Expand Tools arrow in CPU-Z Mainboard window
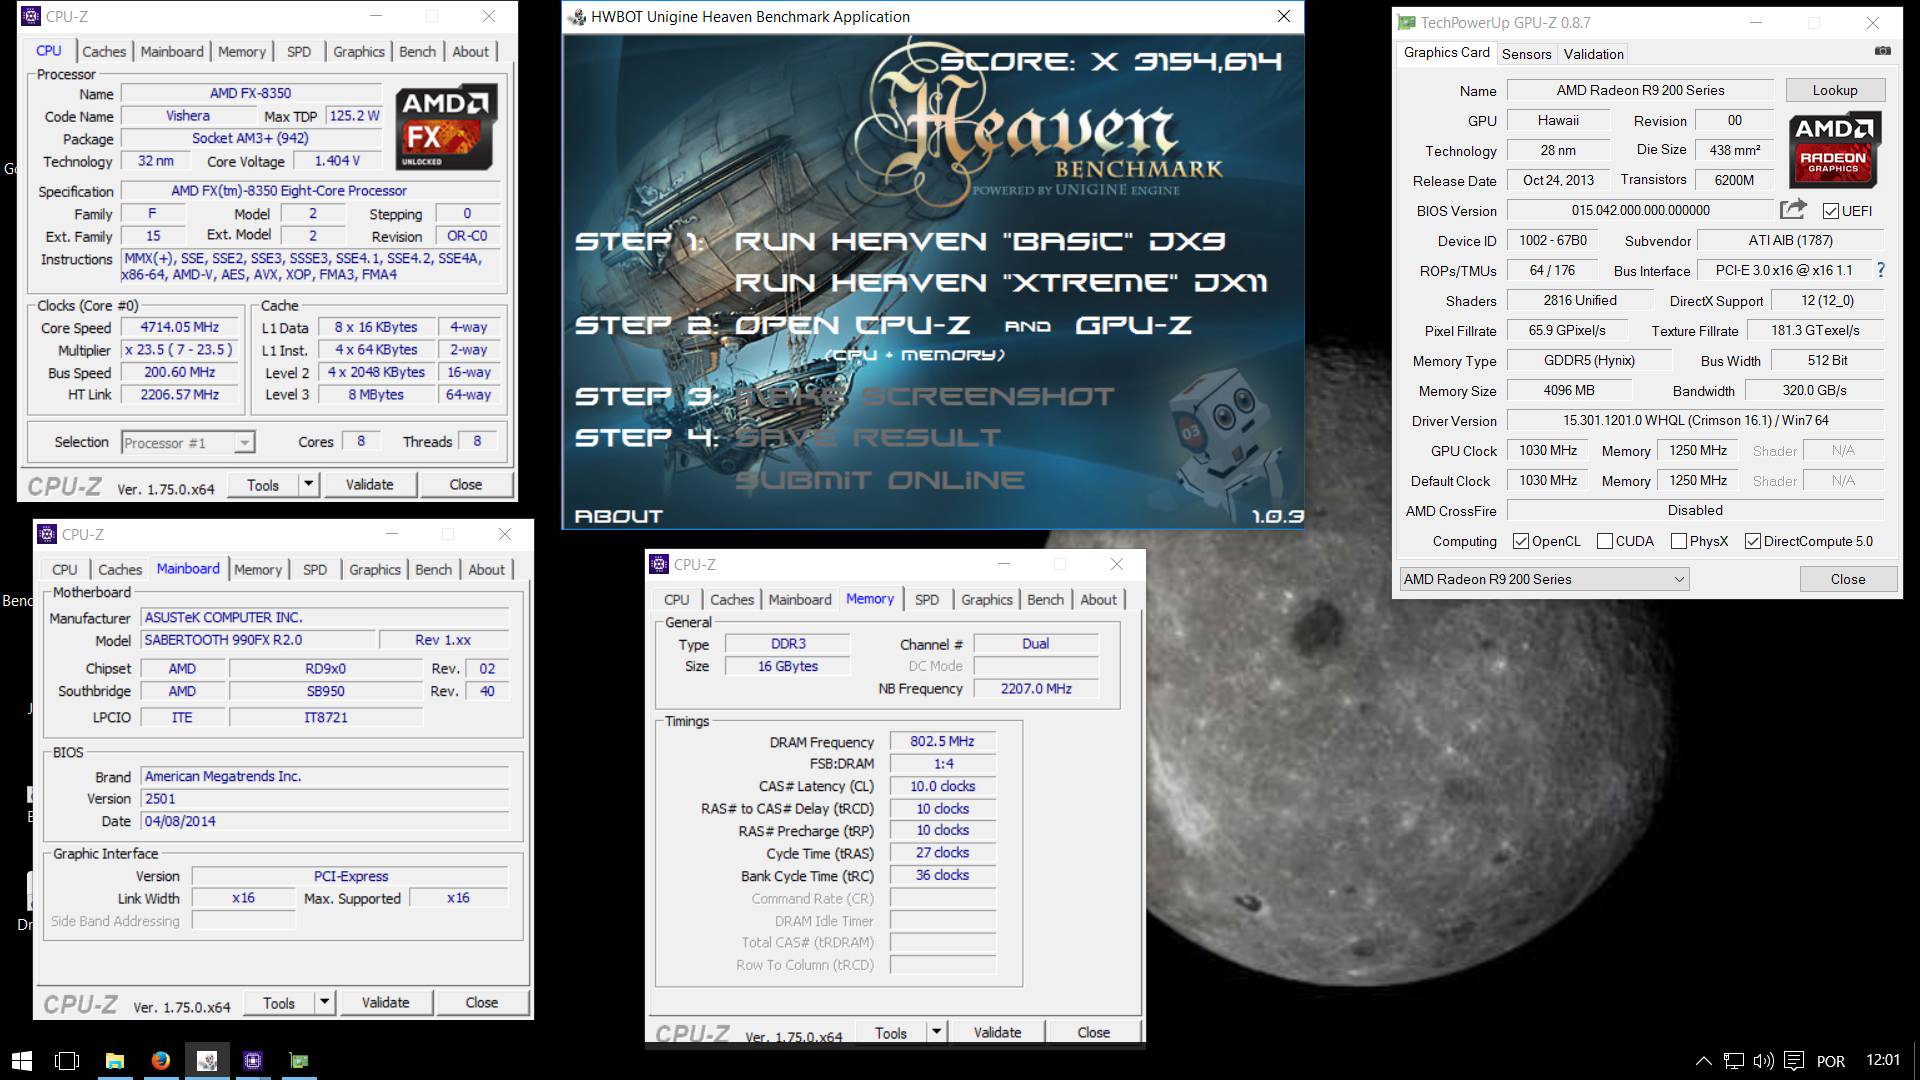The width and height of the screenshot is (1920, 1080). [x=324, y=1002]
